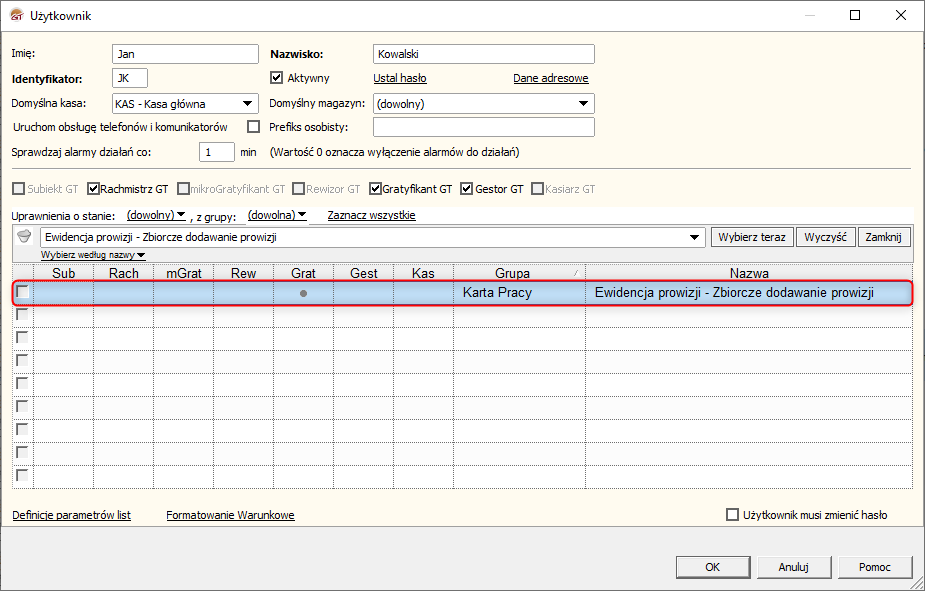Image resolution: width=925 pixels, height=591 pixels.
Task: Click the application icon in the title bar
Action: click(16, 15)
